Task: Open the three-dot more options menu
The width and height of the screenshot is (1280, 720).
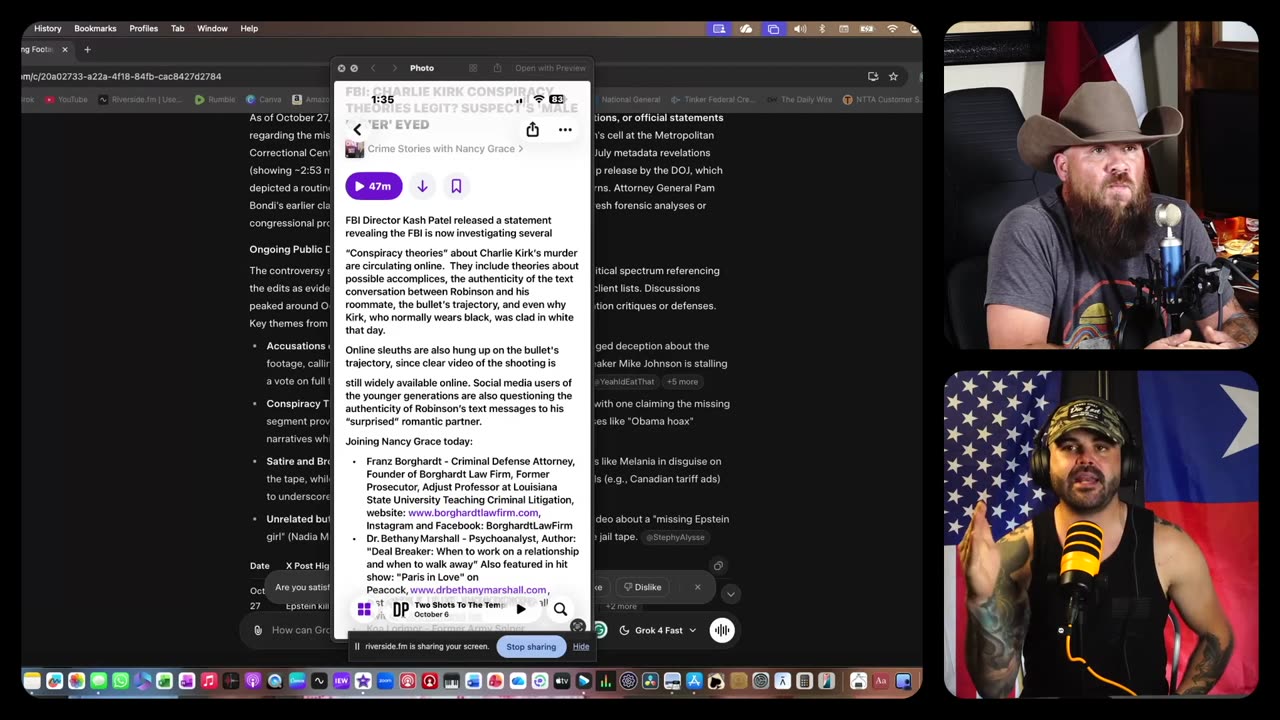Action: [x=565, y=129]
